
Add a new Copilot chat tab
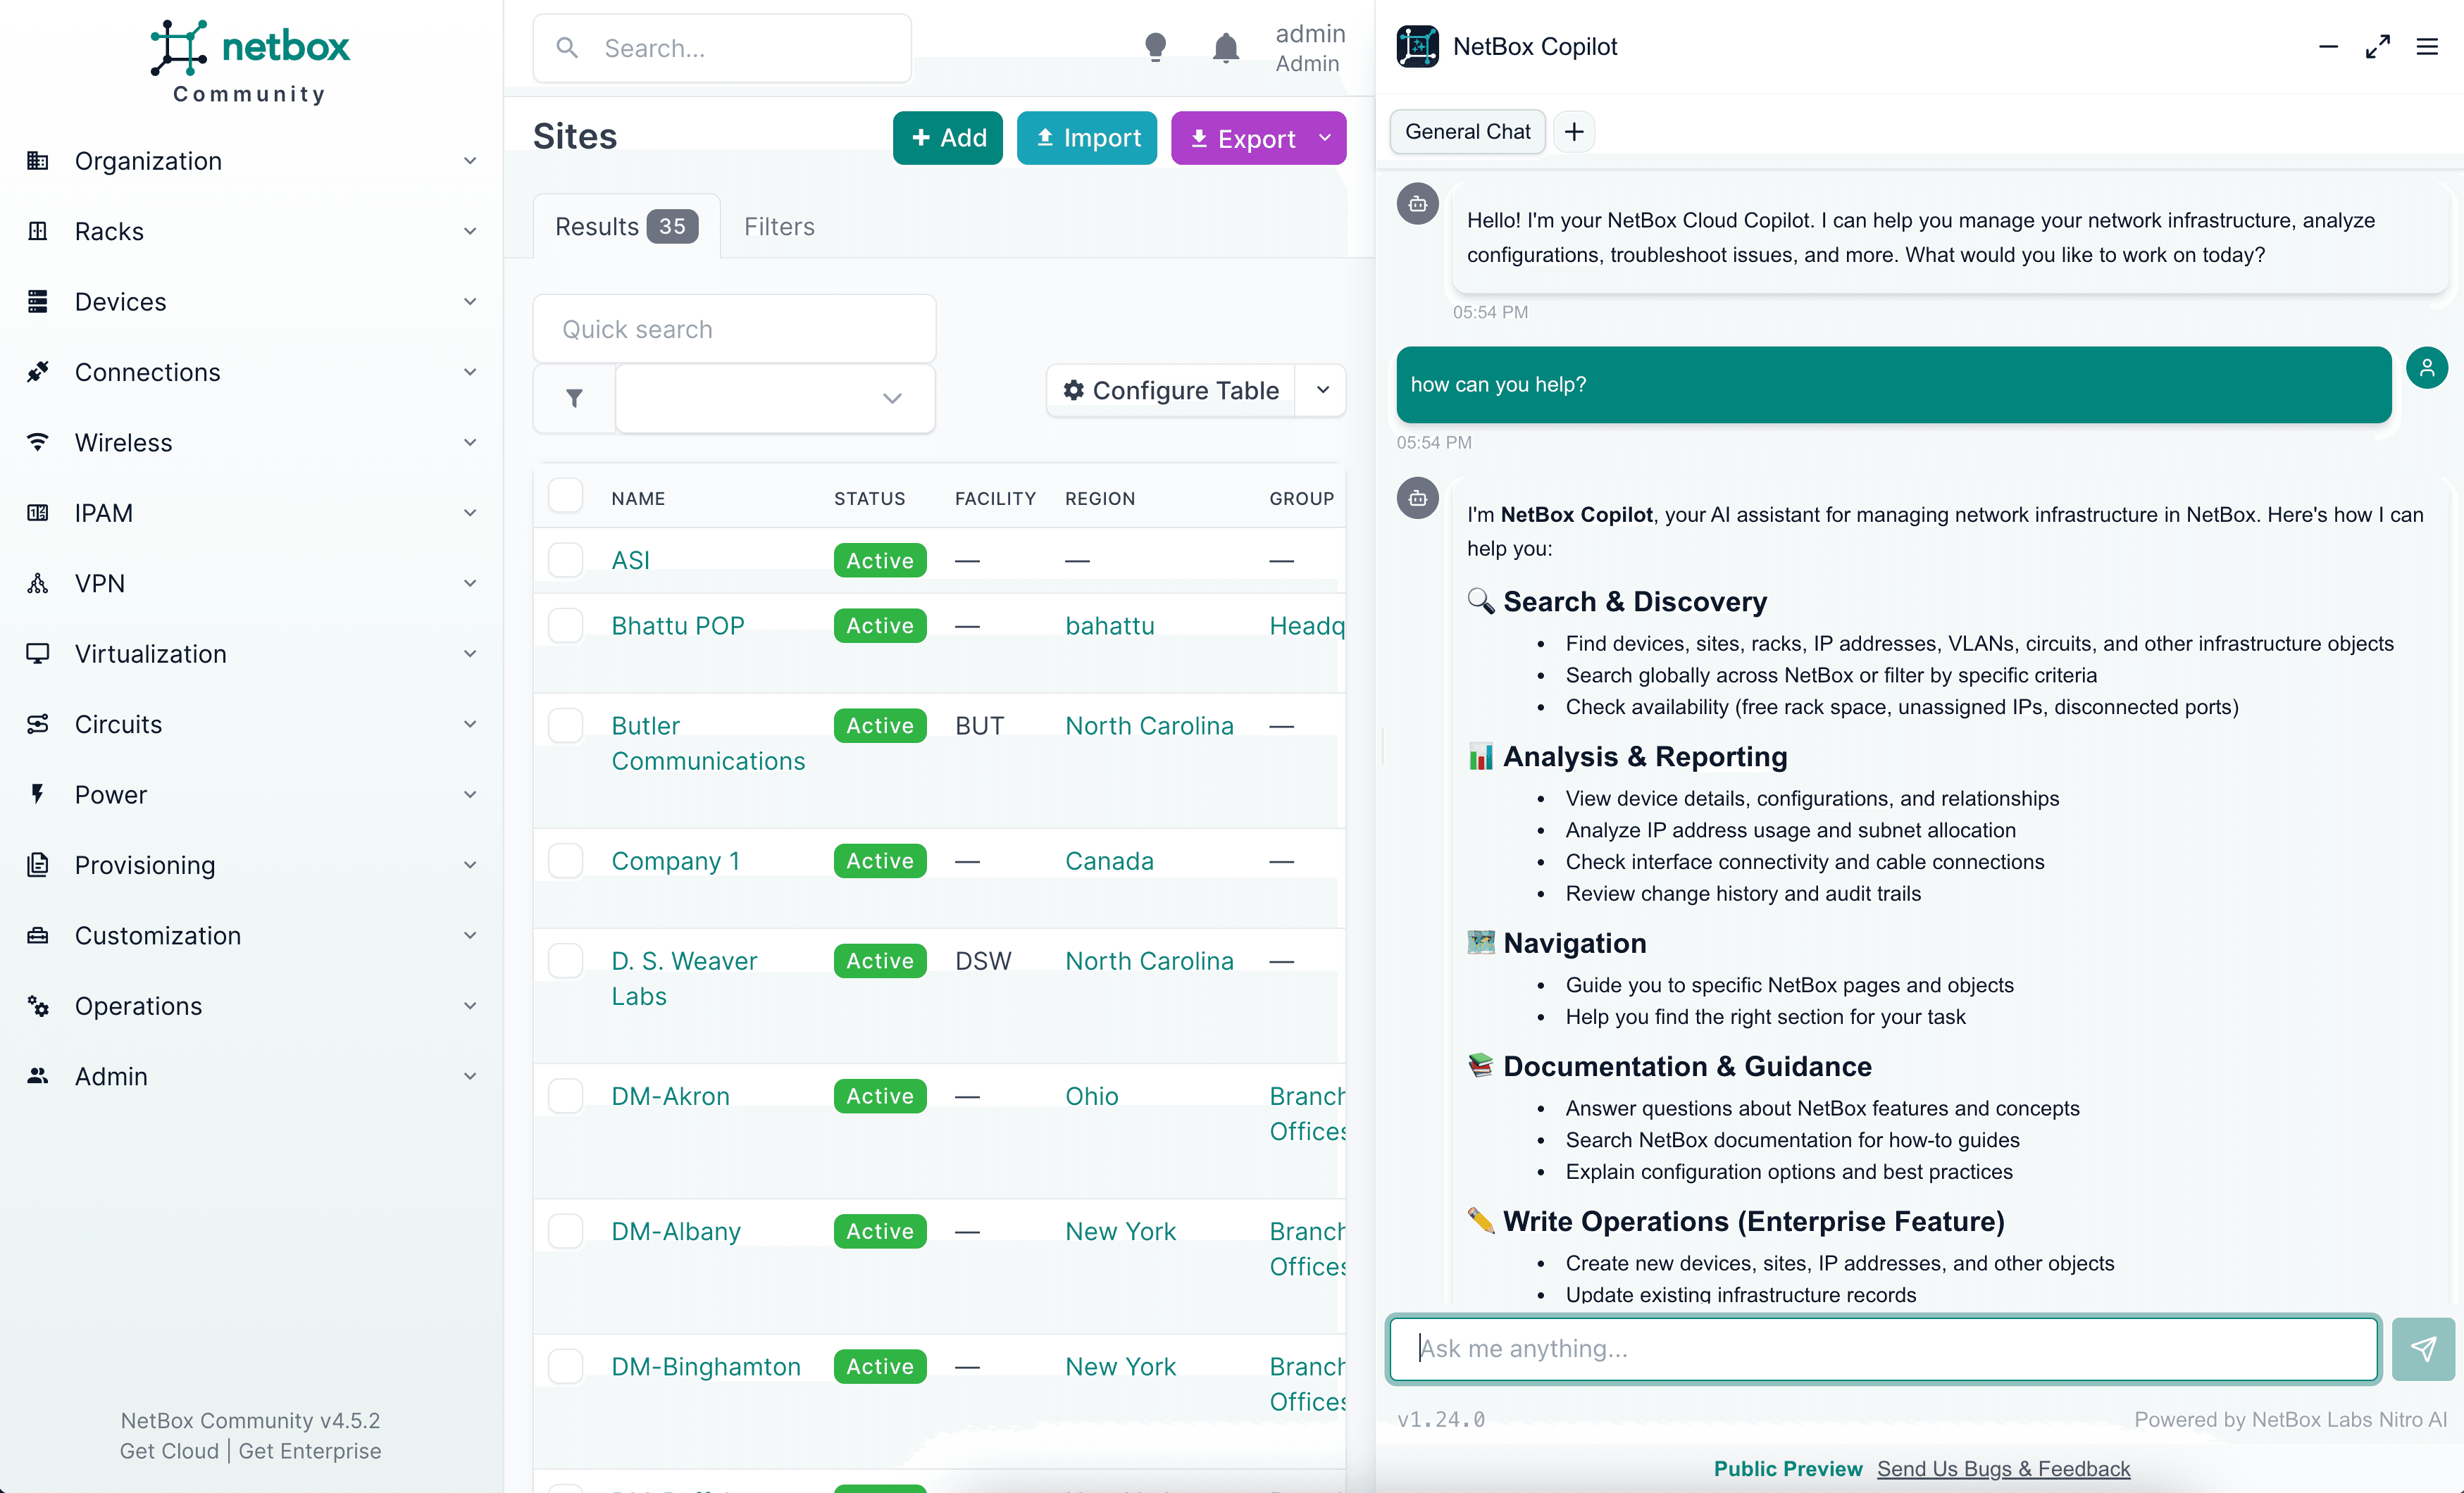1574,132
